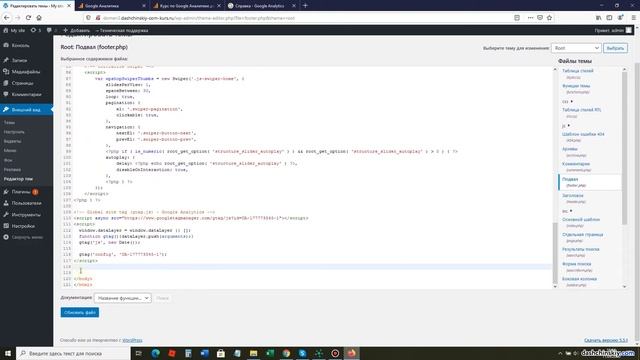Open the Windows Start button
Screen dimensions: 640x360
point(8,353)
